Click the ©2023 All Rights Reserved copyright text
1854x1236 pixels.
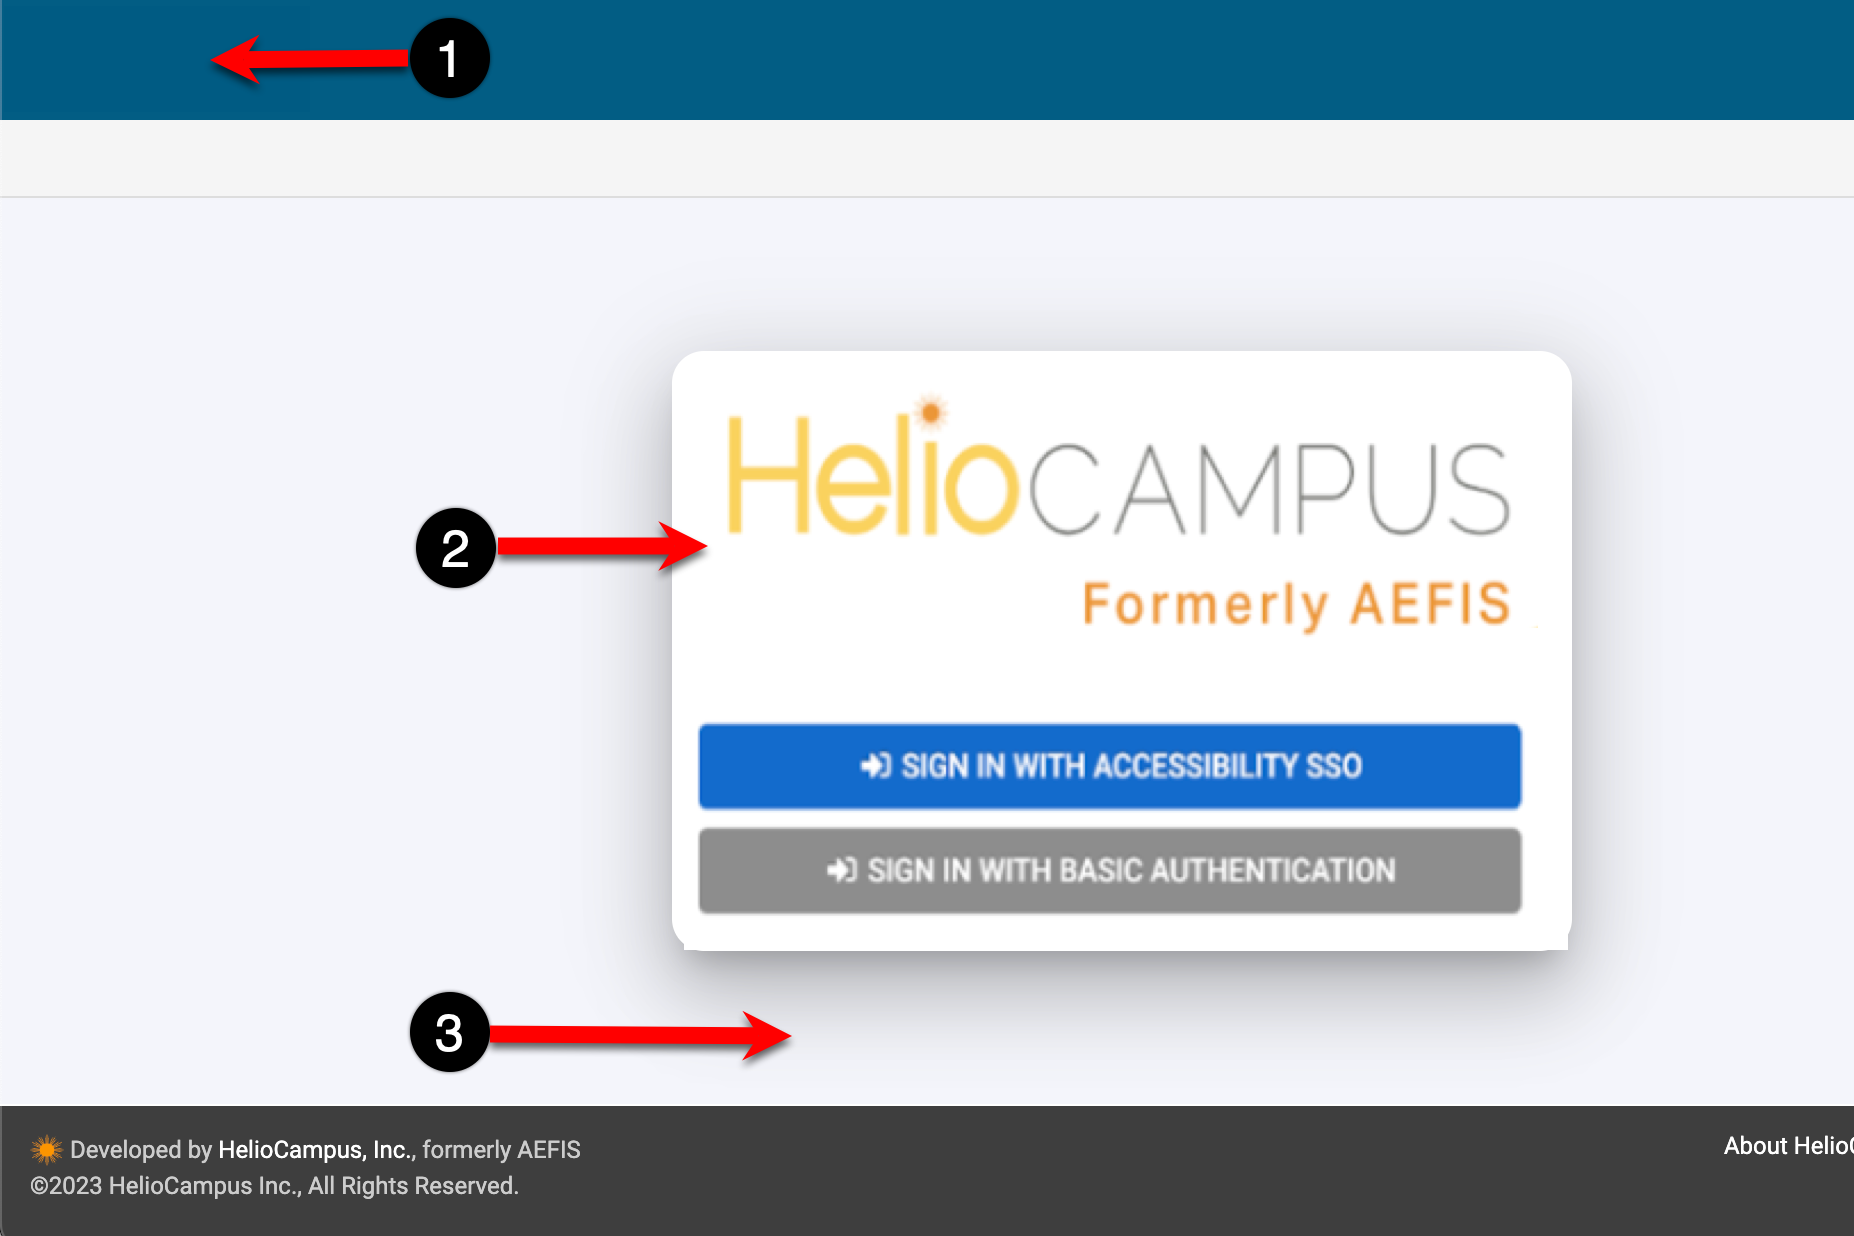(274, 1186)
